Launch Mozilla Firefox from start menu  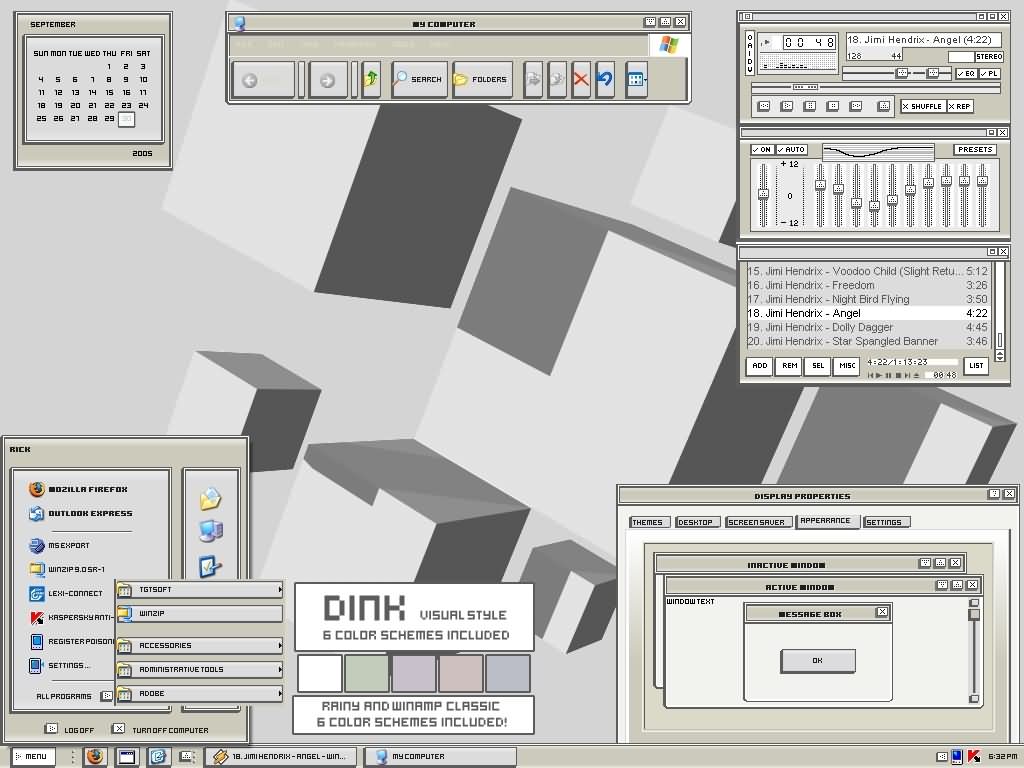(x=78, y=489)
